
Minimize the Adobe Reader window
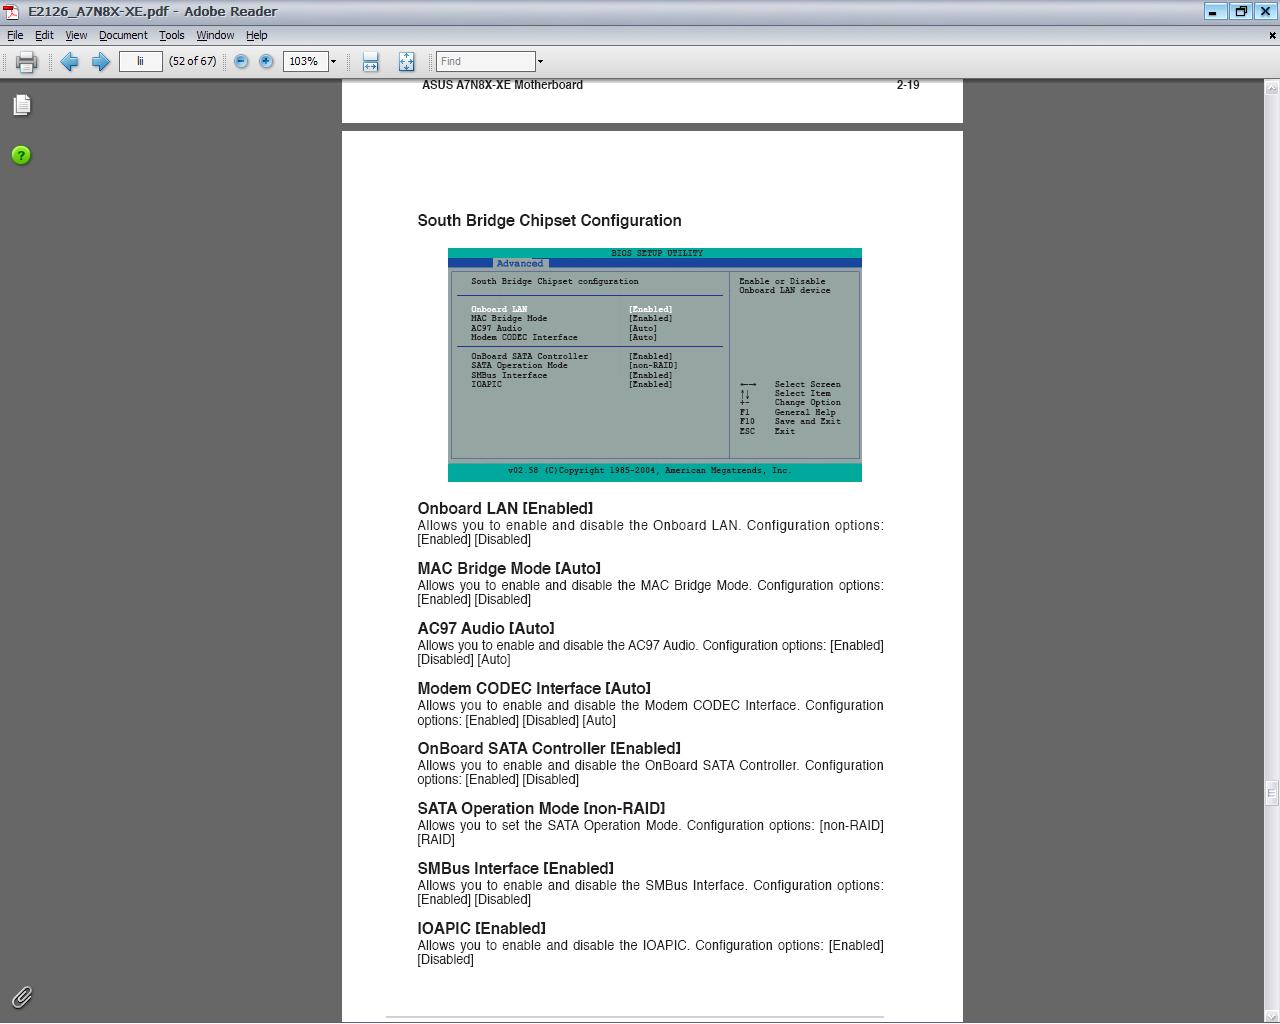tap(1214, 11)
